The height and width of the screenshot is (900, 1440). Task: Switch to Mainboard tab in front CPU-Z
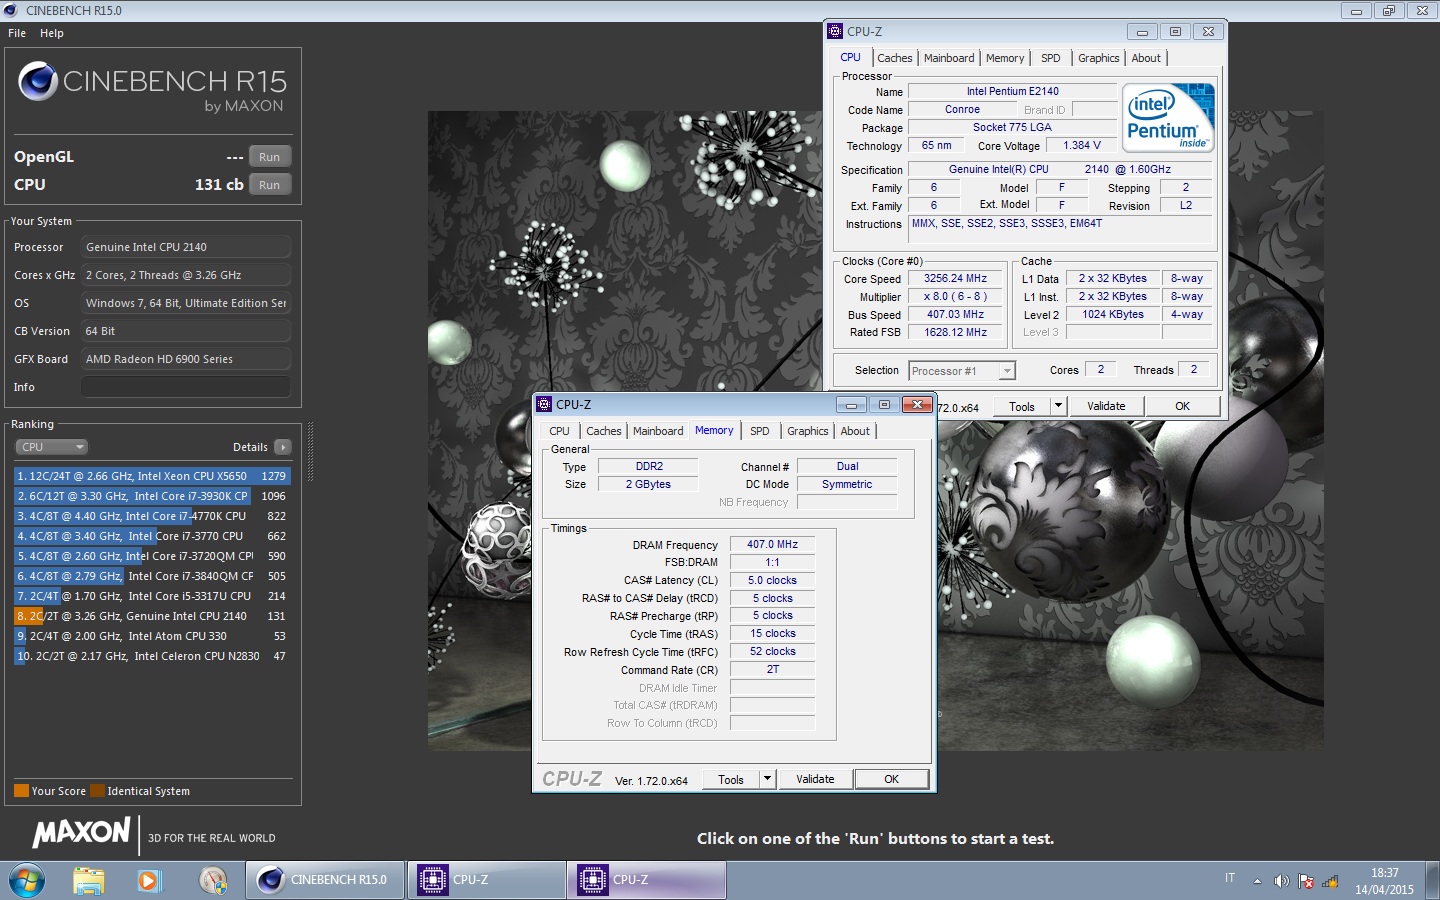point(658,431)
